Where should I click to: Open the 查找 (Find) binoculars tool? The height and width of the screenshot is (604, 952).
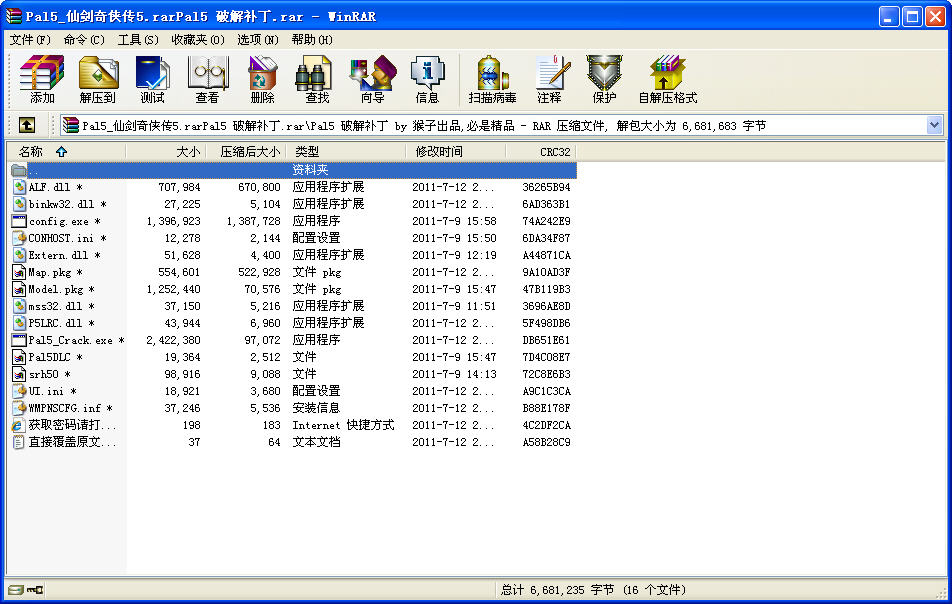pyautogui.click(x=317, y=80)
